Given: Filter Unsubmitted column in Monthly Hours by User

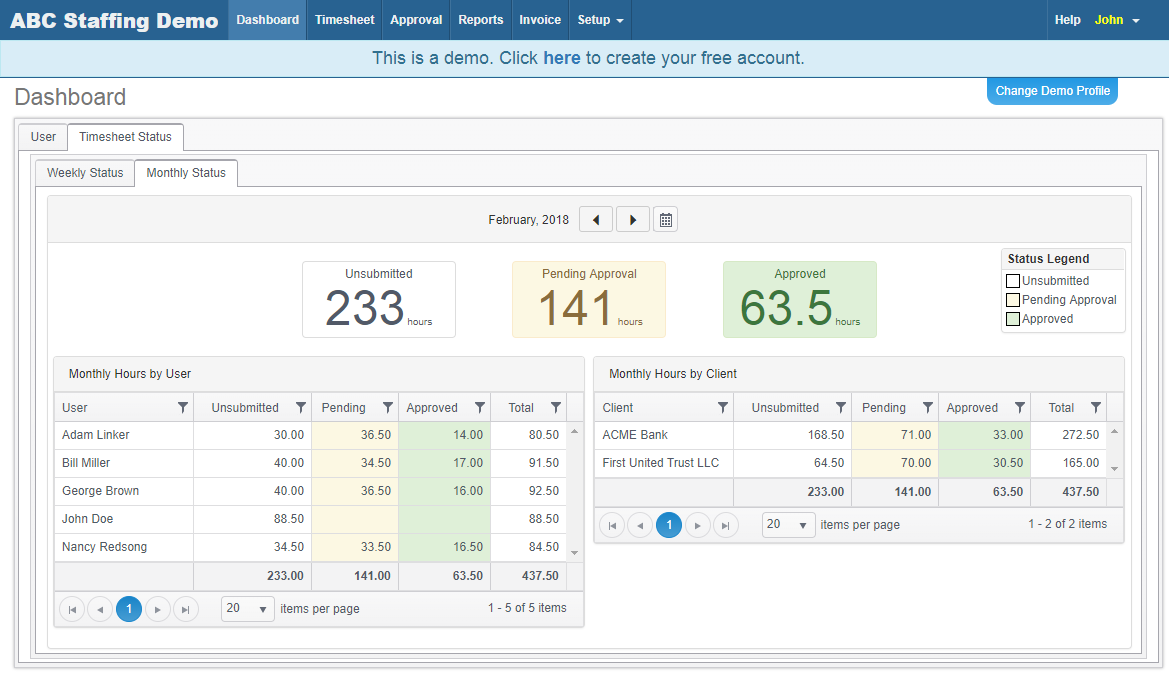Looking at the screenshot, I should pos(300,407).
